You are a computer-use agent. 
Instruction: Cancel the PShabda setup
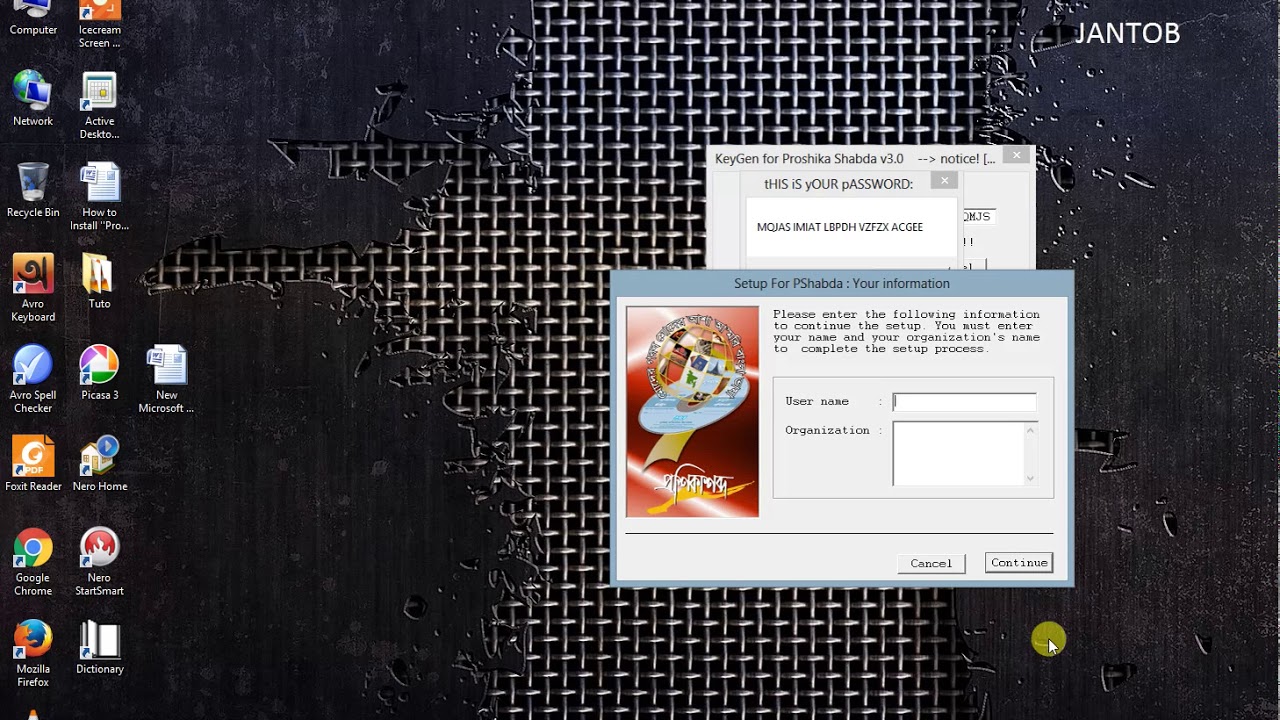931,563
